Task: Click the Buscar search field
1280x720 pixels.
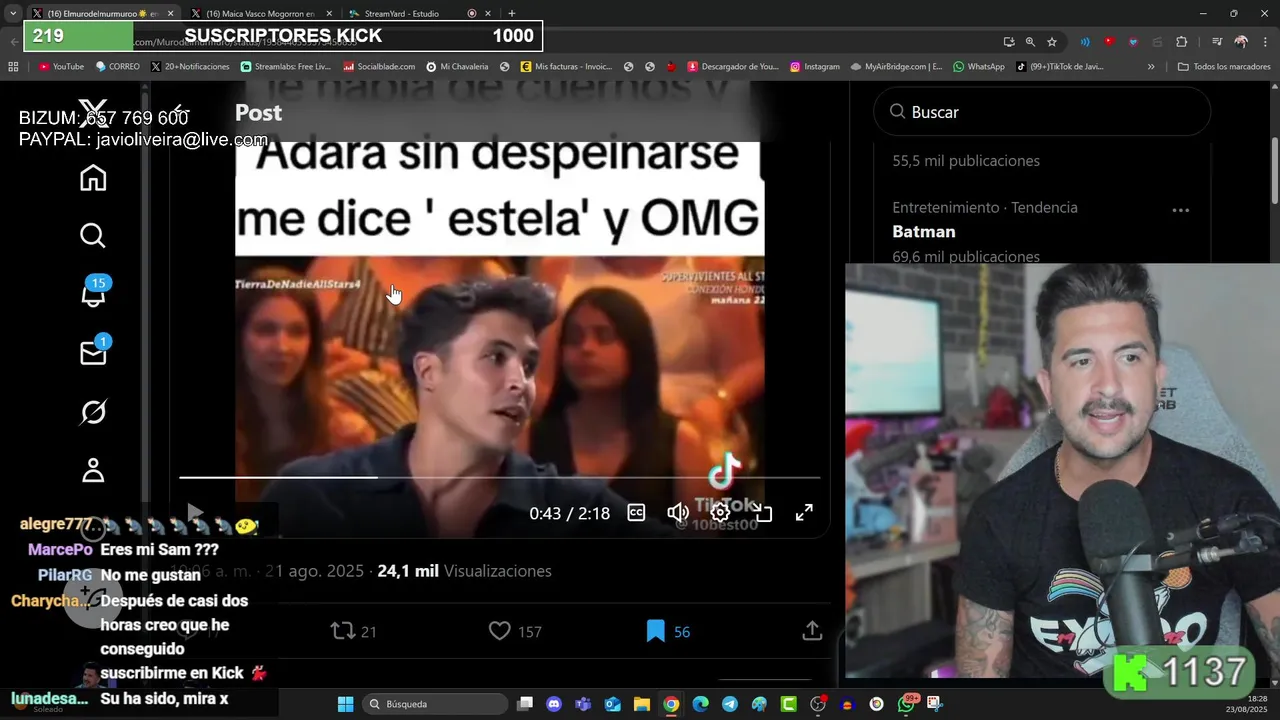Action: [x=1042, y=112]
